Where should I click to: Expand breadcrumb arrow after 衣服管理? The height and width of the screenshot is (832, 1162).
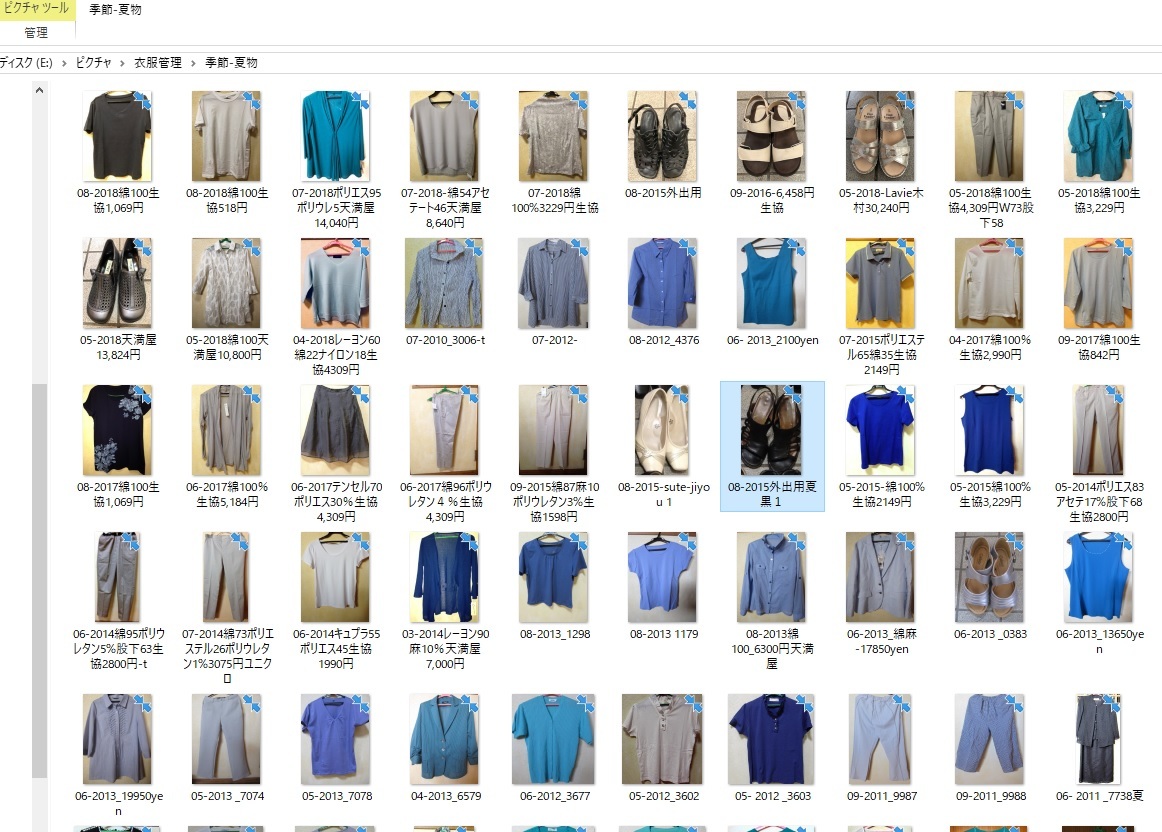click(193, 63)
